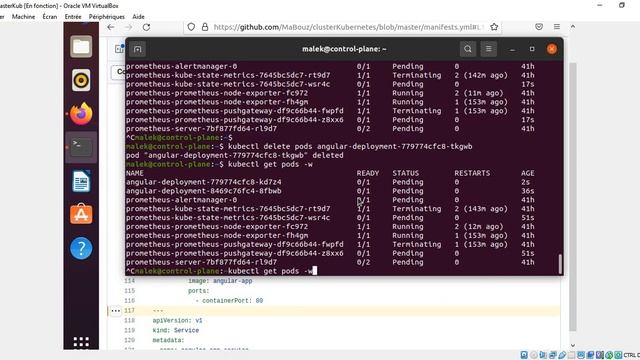The image size is (640, 360).
Task: Select line number 115 in GitHub code
Action: pos(129,291)
